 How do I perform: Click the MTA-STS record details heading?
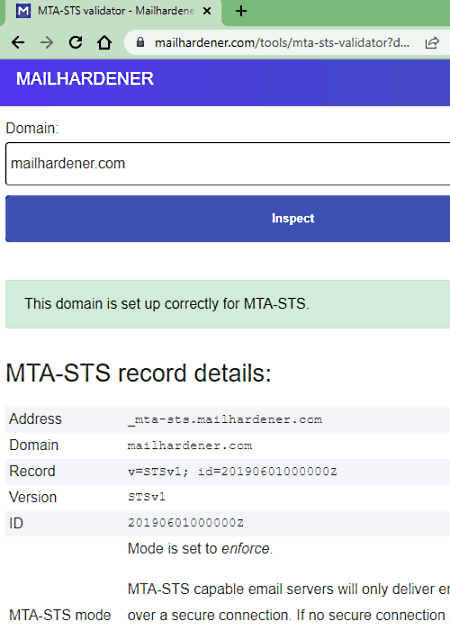139,373
